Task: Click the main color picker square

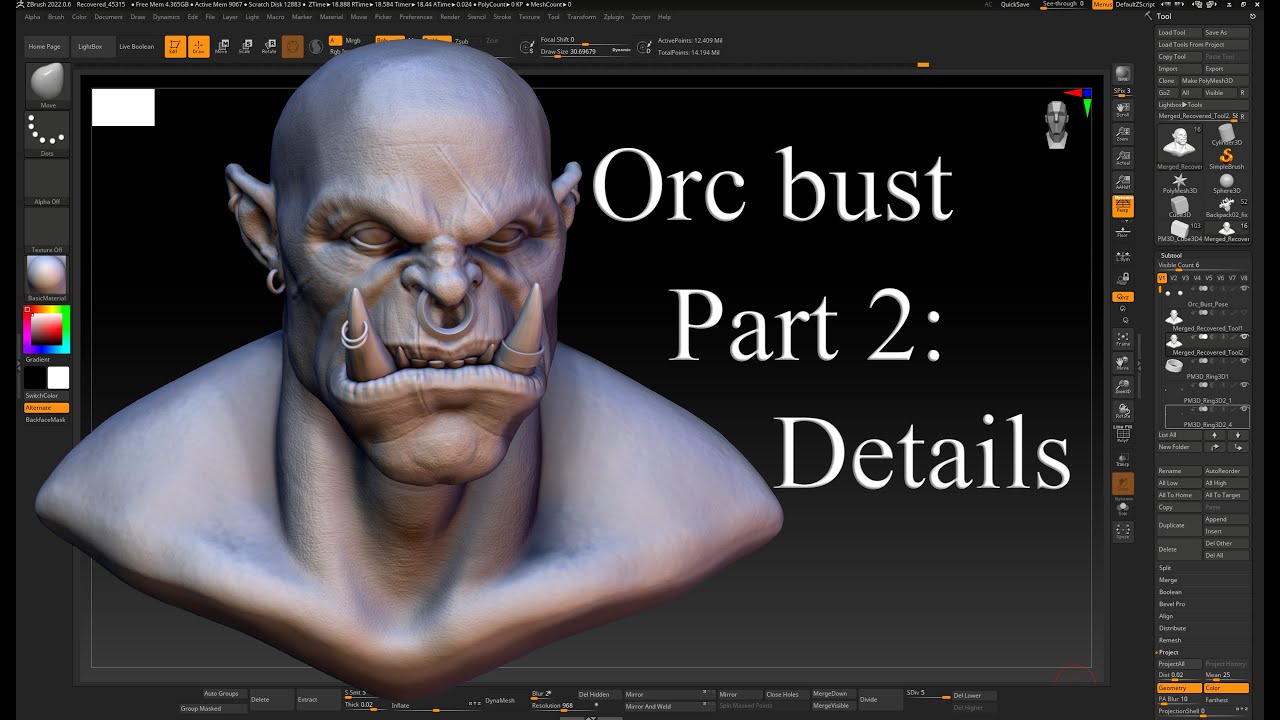Action: click(47, 329)
